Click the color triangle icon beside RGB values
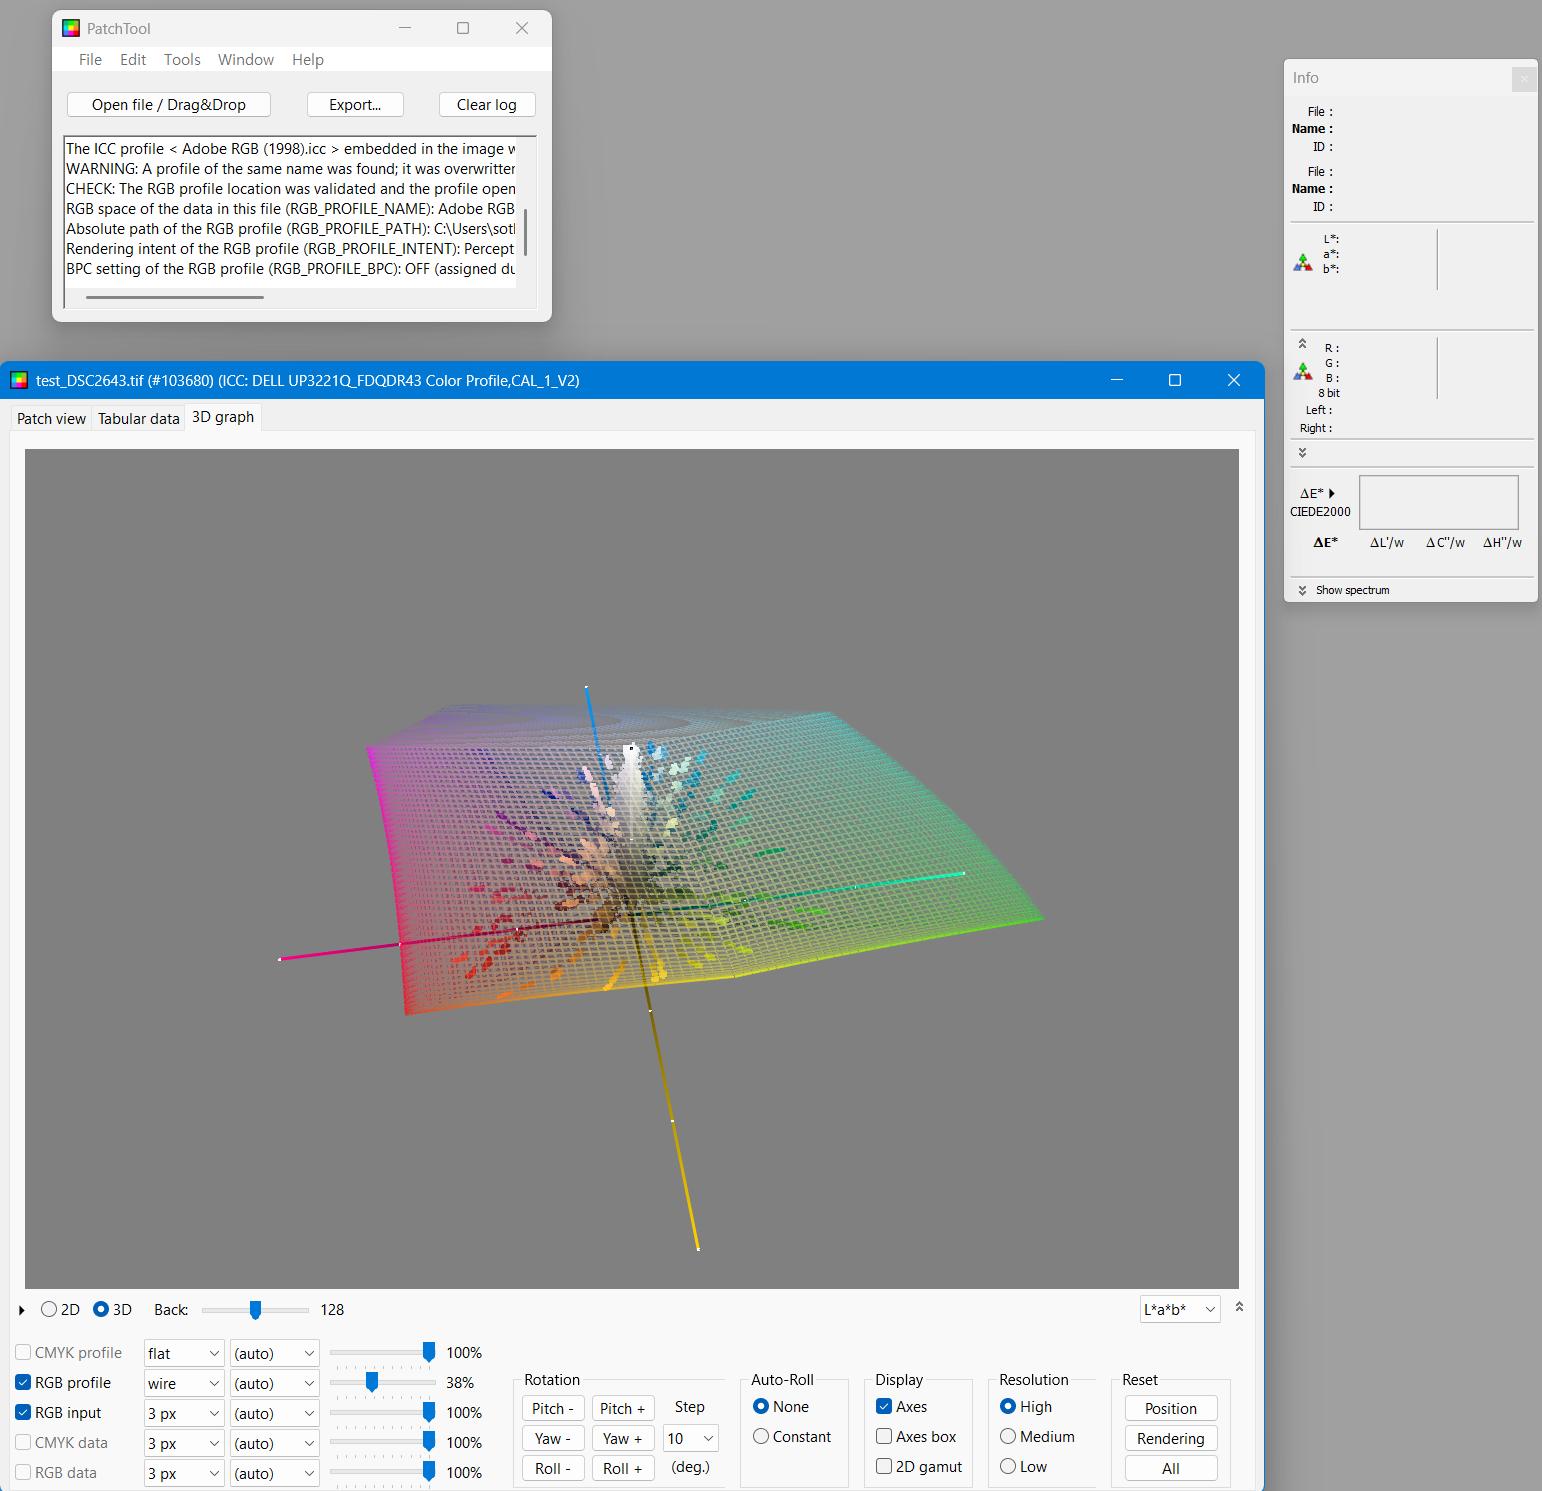1542x1491 pixels. 1302,371
